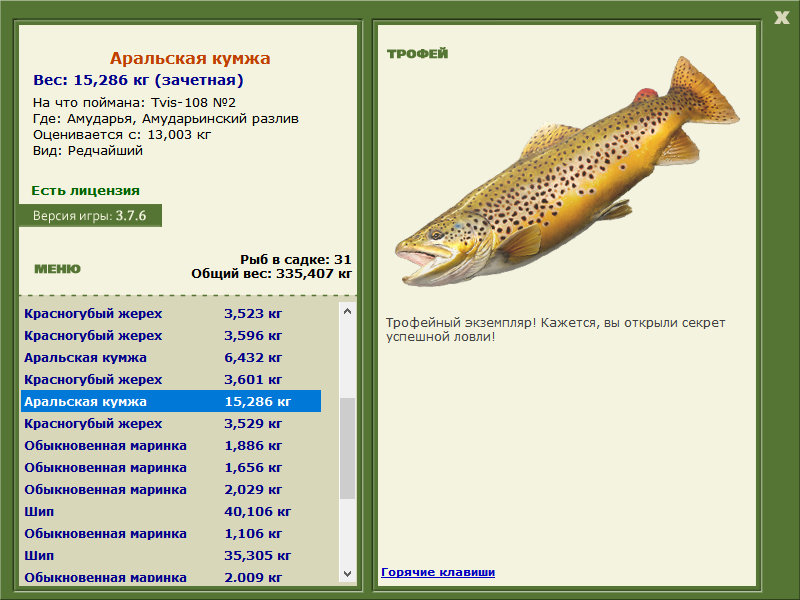
Task: Click the scrollbar up arrow
Action: point(347,311)
